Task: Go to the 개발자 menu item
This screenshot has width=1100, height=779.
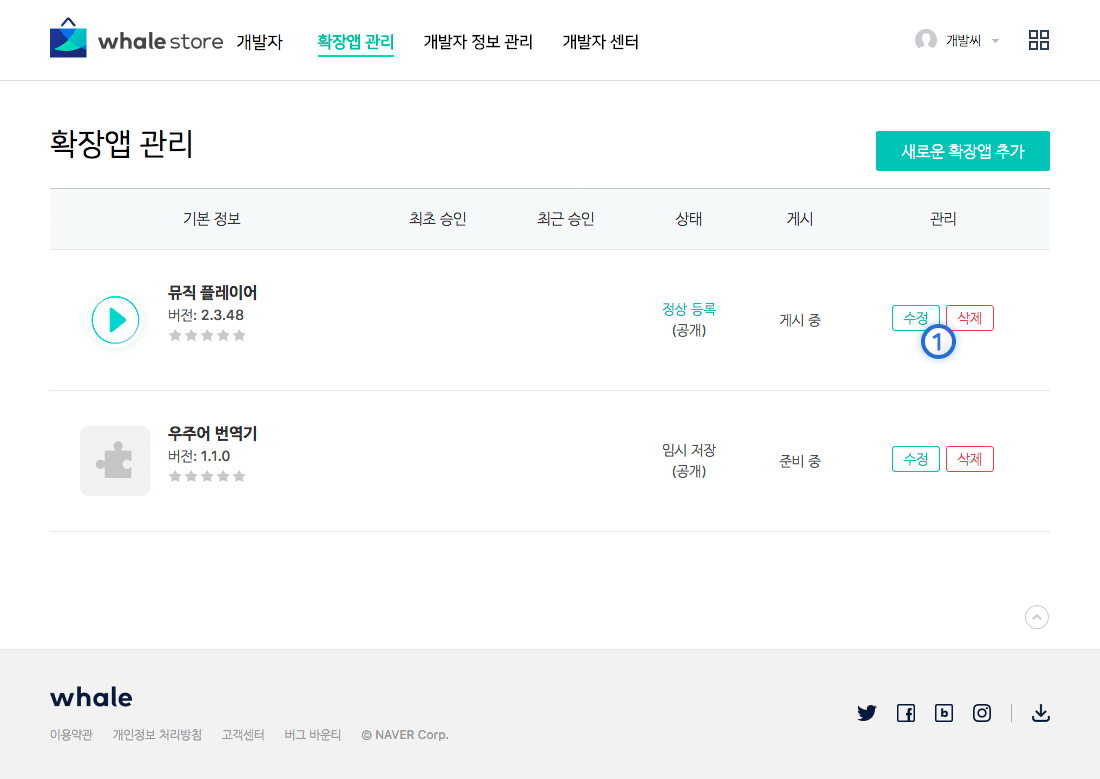Action: pos(259,42)
